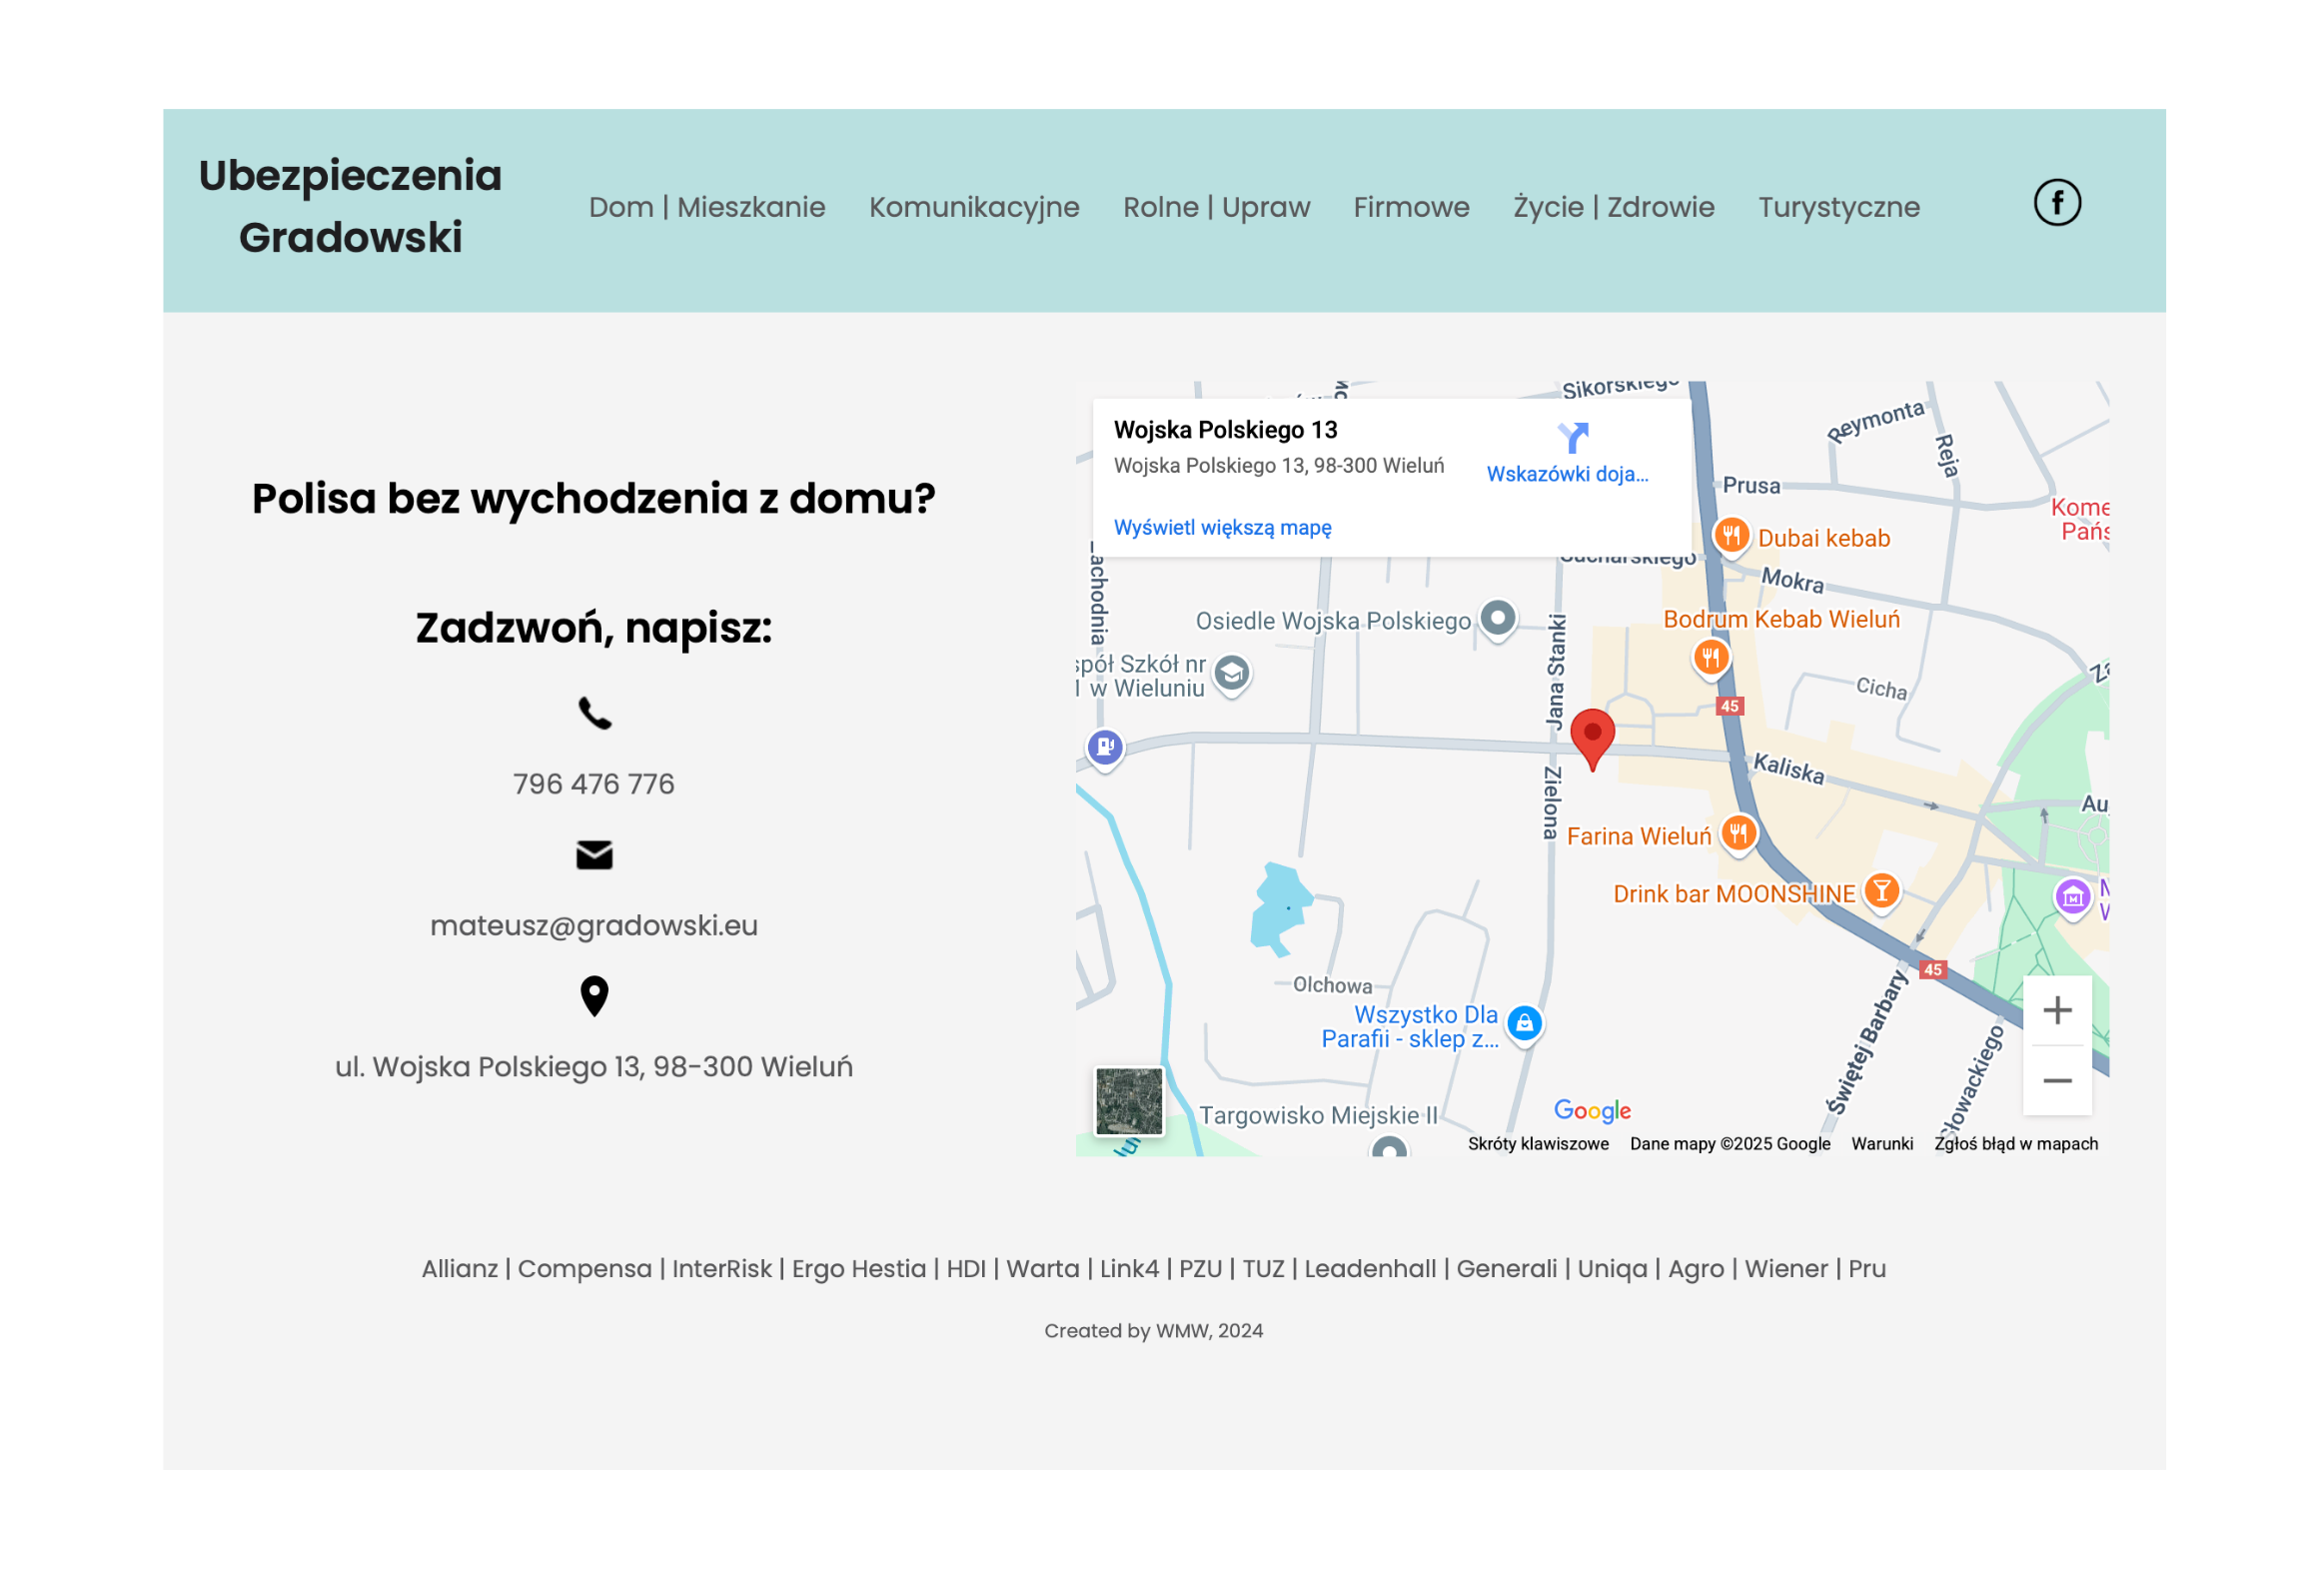The width and height of the screenshot is (2324, 1579).
Task: Click the directions arrow icon on the map card
Action: pos(1570,437)
